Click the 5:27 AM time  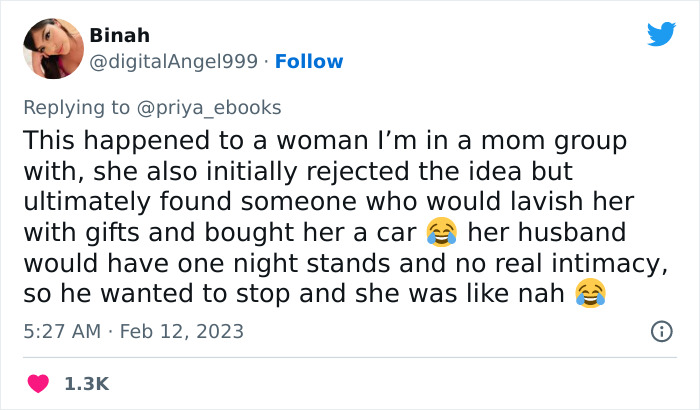pyautogui.click(x=60, y=331)
